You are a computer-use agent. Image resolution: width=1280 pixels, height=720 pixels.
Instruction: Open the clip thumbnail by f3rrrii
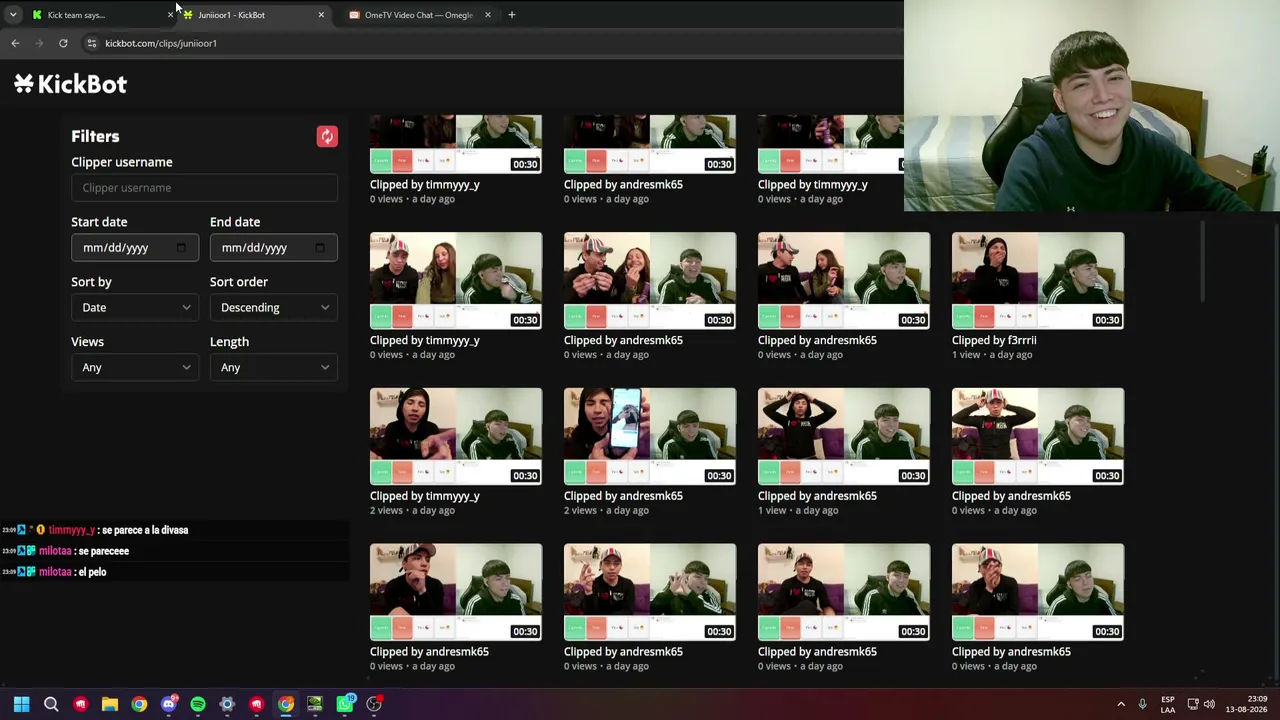pyautogui.click(x=1038, y=280)
